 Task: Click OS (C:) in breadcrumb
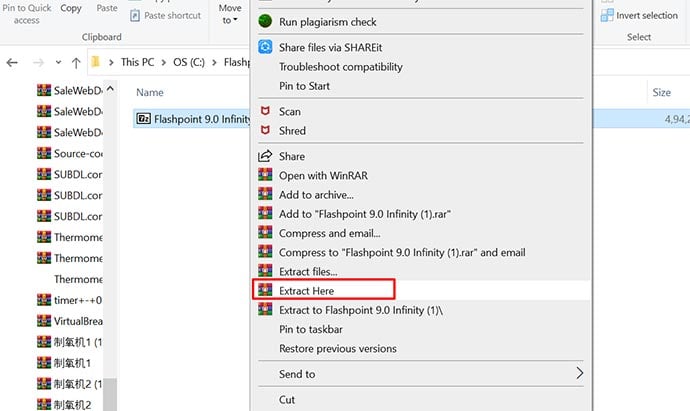(189, 62)
